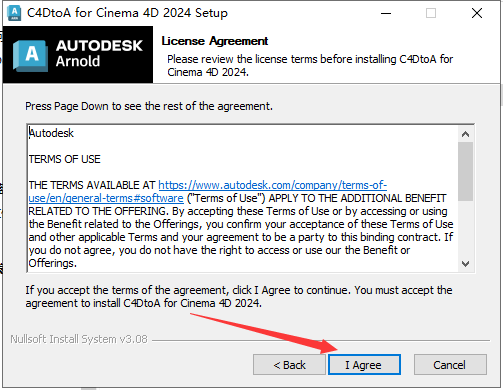The height and width of the screenshot is (390, 503).
Task: Go to the previous step with < Back
Action: [289, 365]
